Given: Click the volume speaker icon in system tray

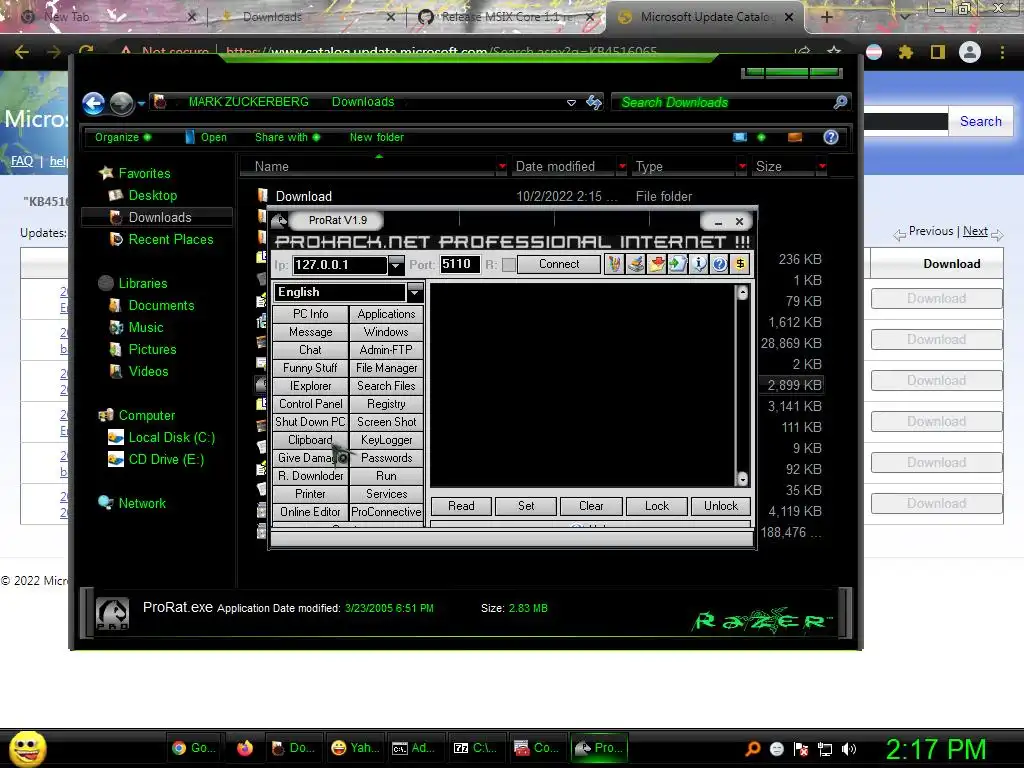Looking at the screenshot, I should 849,749.
